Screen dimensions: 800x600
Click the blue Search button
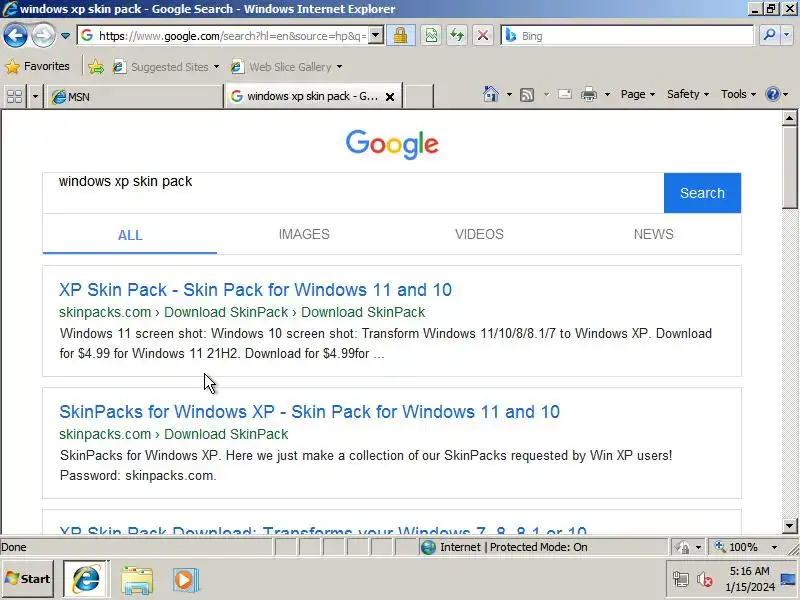click(702, 193)
